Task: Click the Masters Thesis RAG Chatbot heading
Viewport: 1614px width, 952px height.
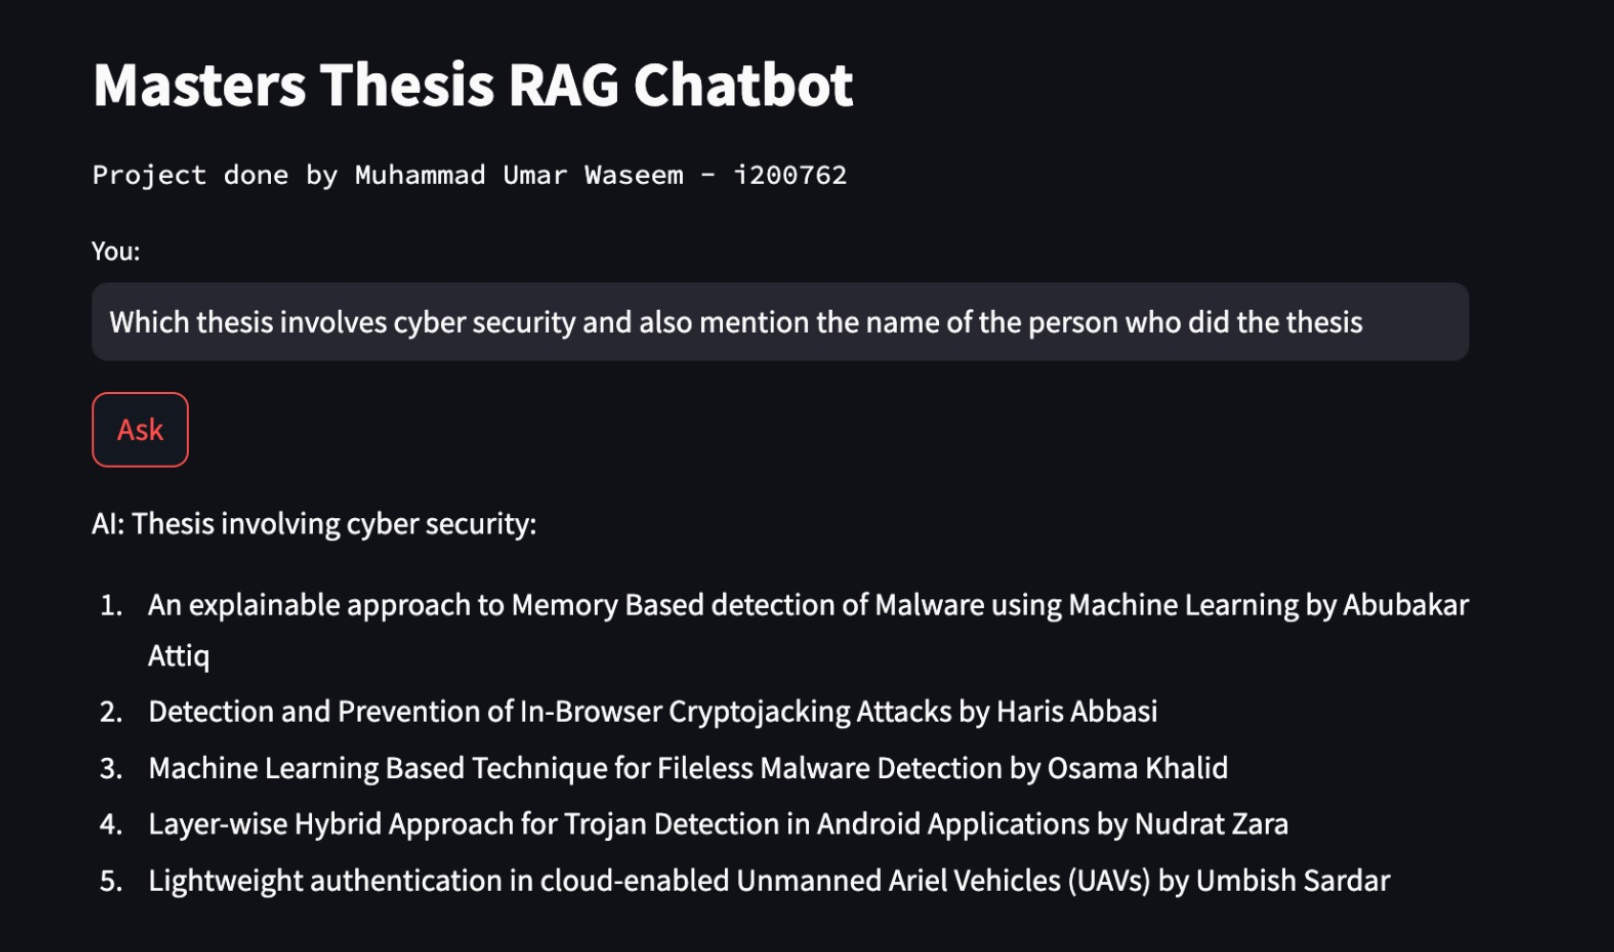Action: (473, 85)
